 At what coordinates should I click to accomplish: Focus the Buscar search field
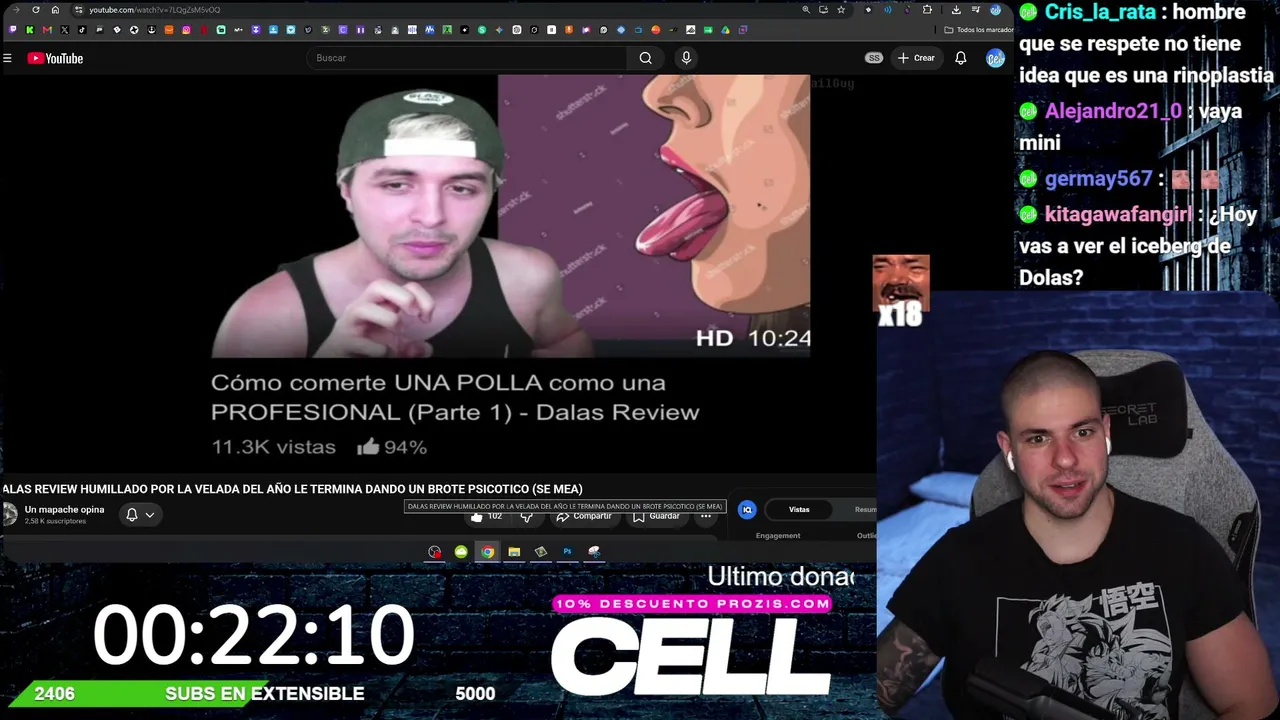point(465,58)
